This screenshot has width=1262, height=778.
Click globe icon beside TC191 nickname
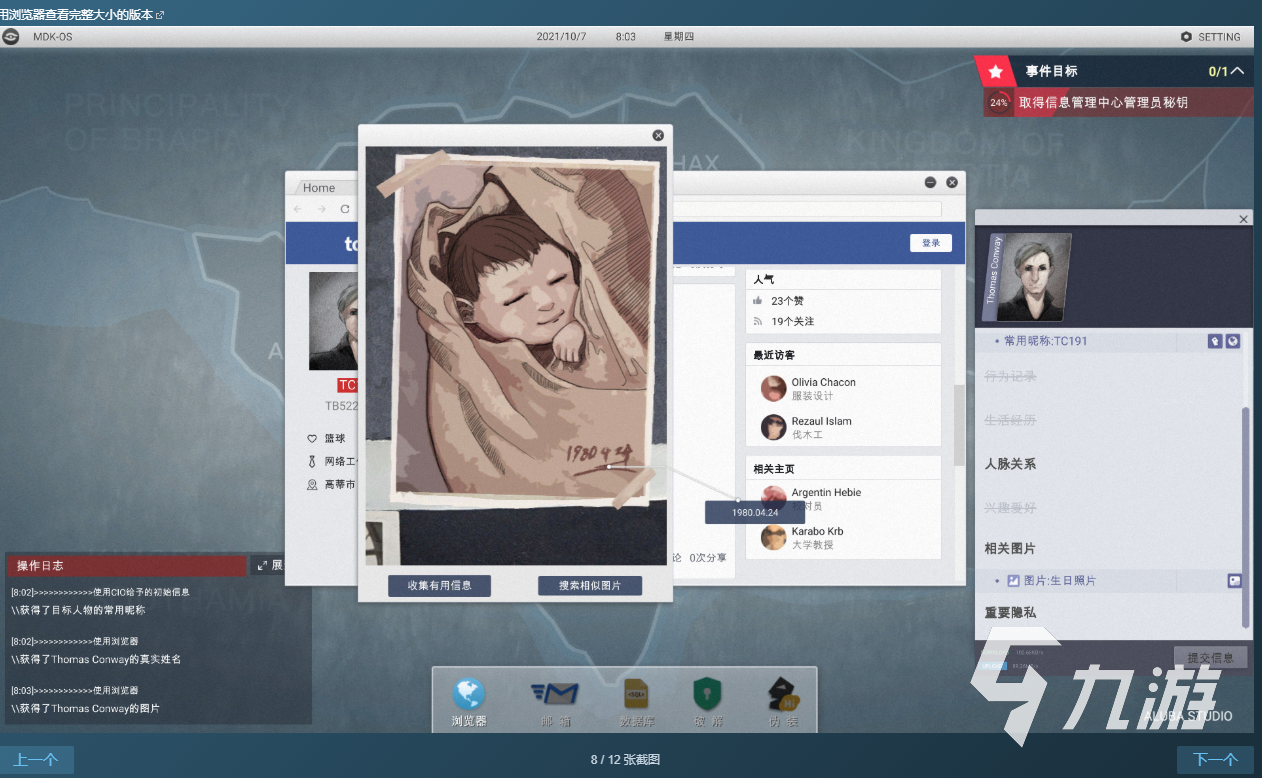[x=1233, y=341]
